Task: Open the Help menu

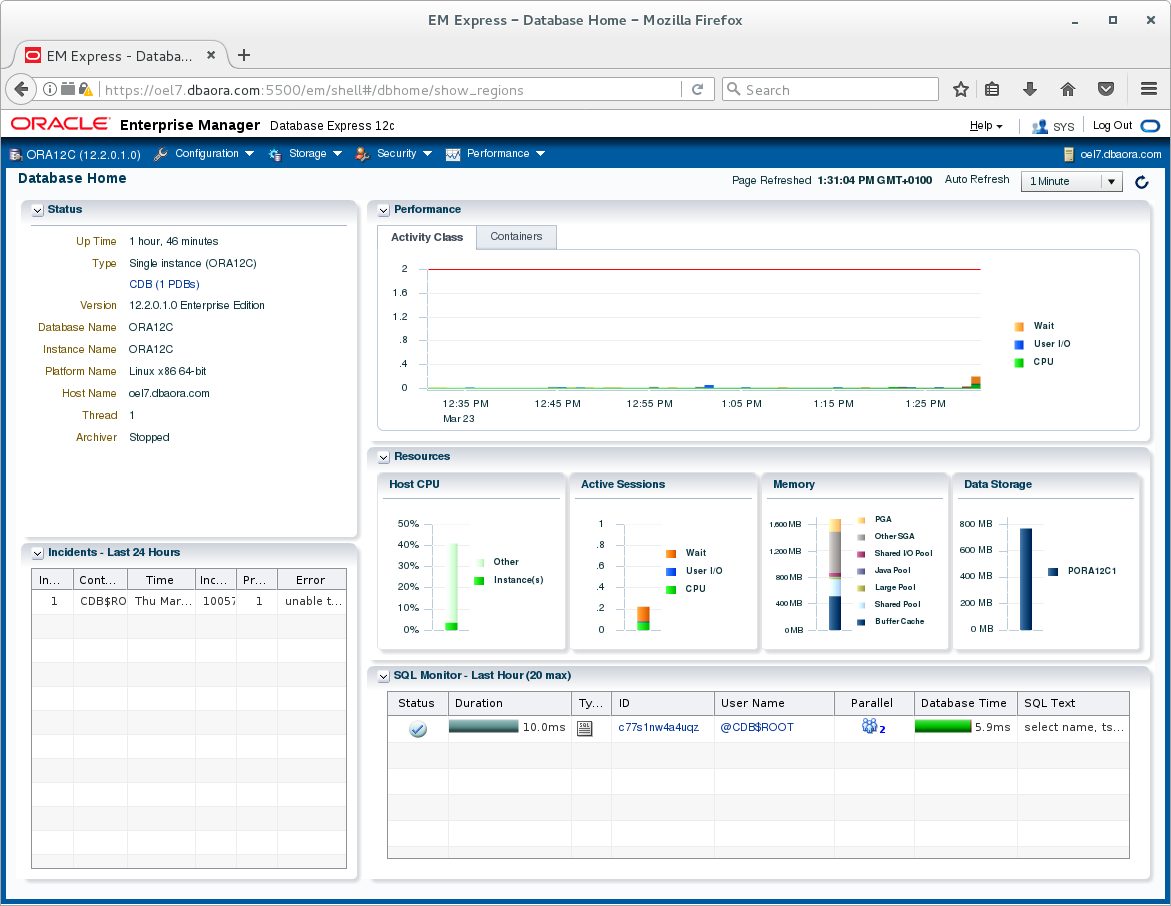Action: pos(986,125)
